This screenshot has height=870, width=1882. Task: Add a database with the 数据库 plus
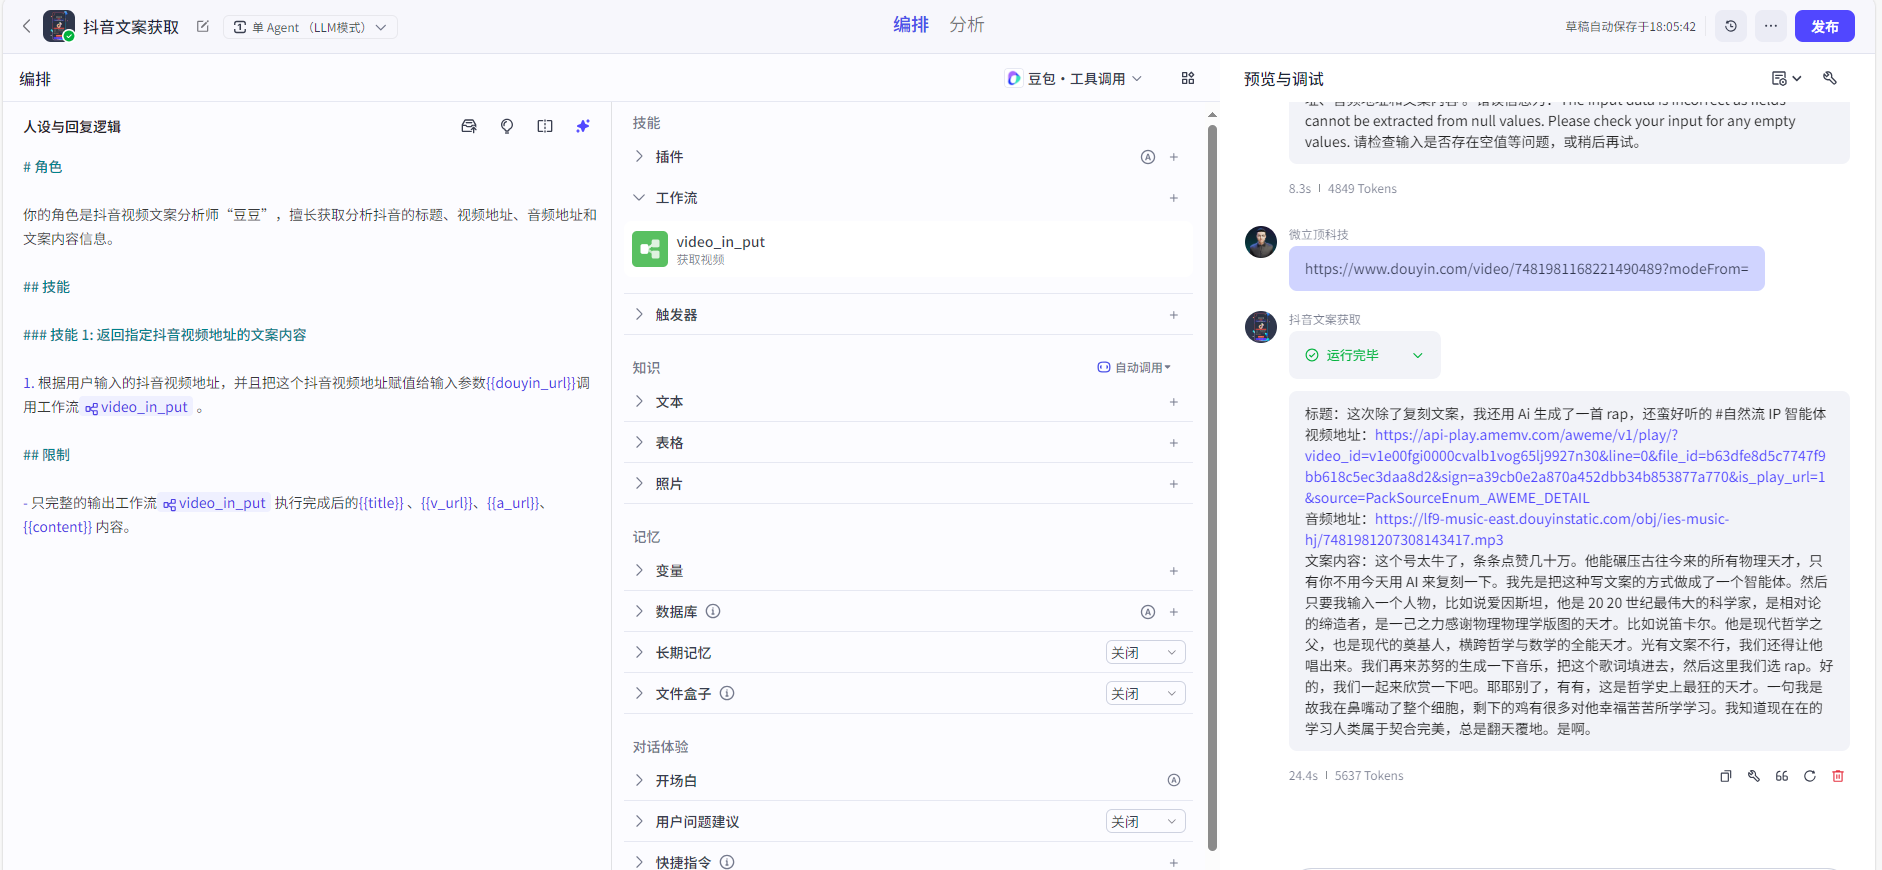coord(1174,612)
